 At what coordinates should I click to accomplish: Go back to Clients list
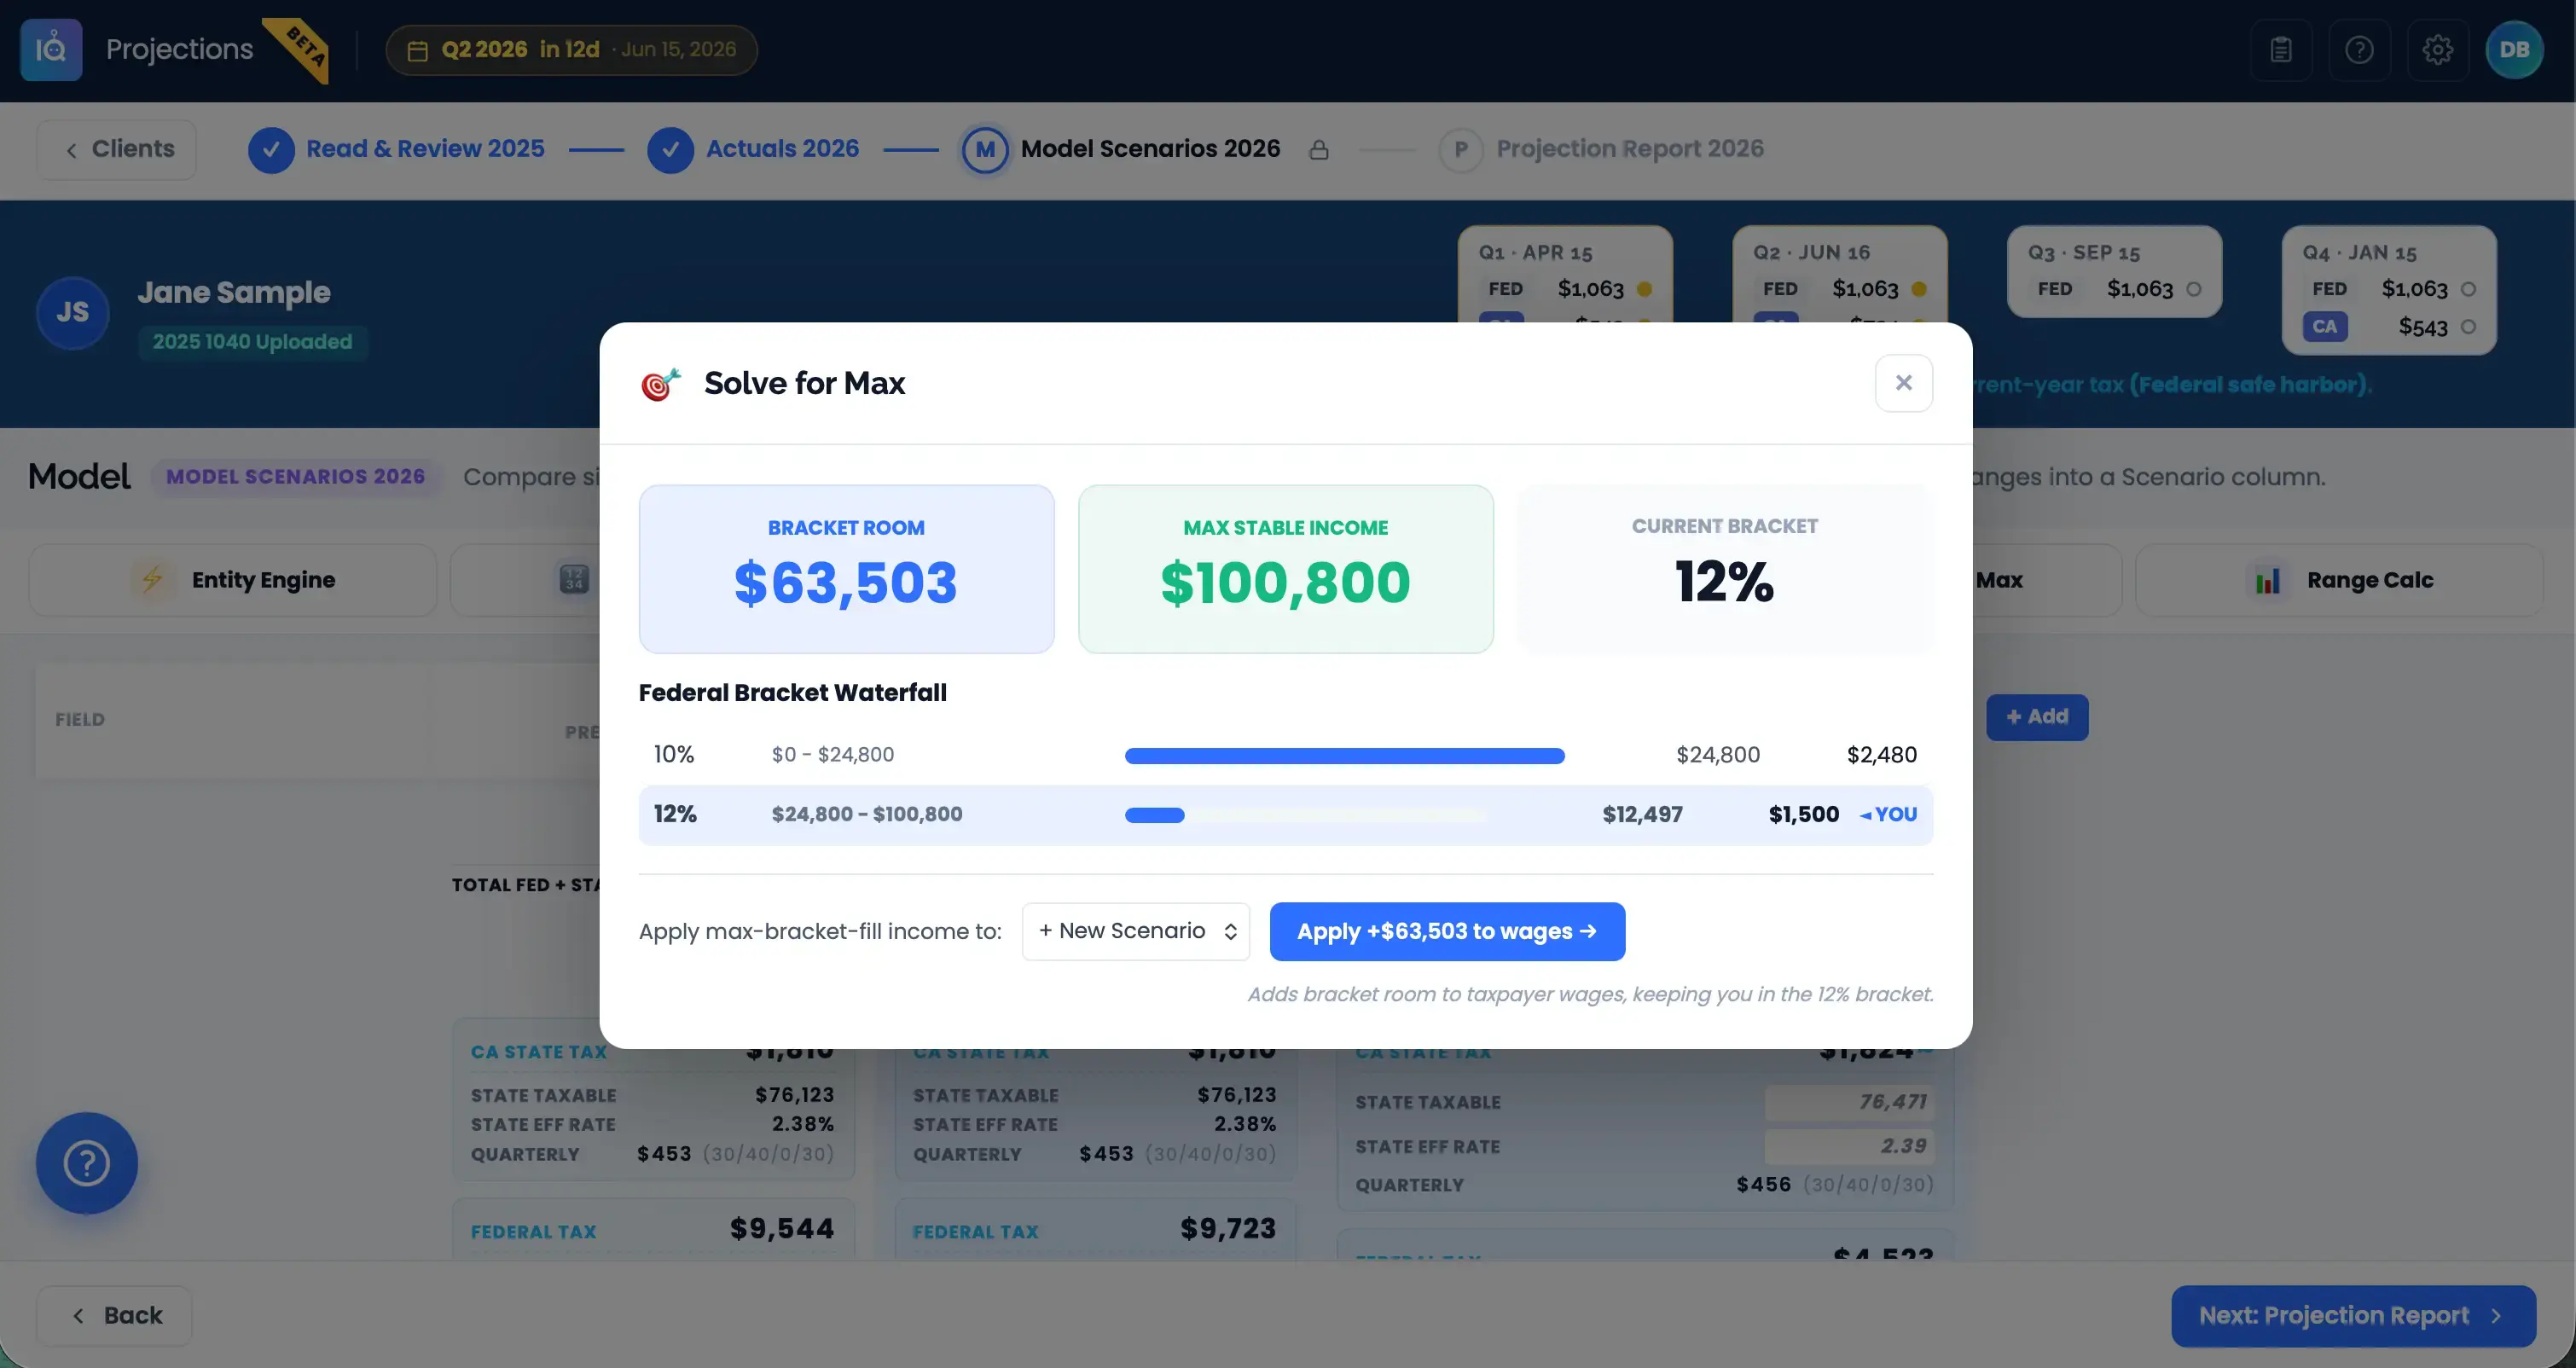click(x=116, y=149)
